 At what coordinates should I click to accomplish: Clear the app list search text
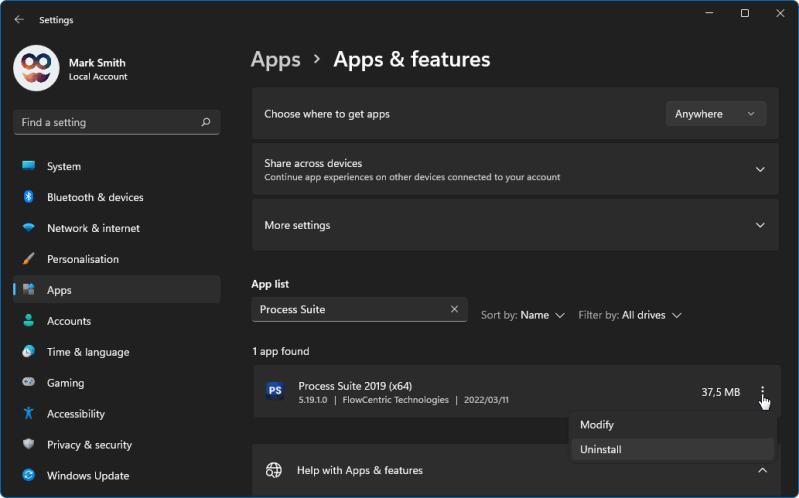pyautogui.click(x=454, y=310)
